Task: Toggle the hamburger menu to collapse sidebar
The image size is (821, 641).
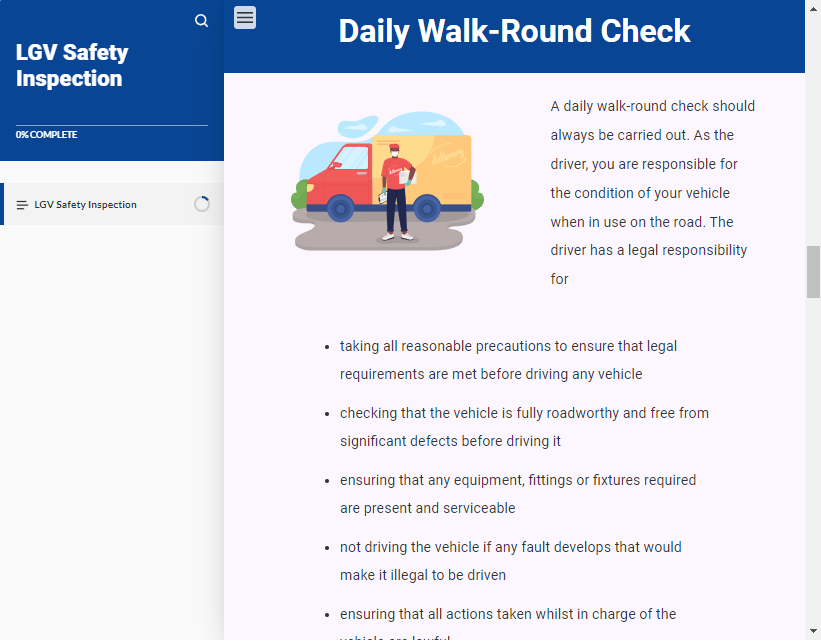Action: point(245,17)
